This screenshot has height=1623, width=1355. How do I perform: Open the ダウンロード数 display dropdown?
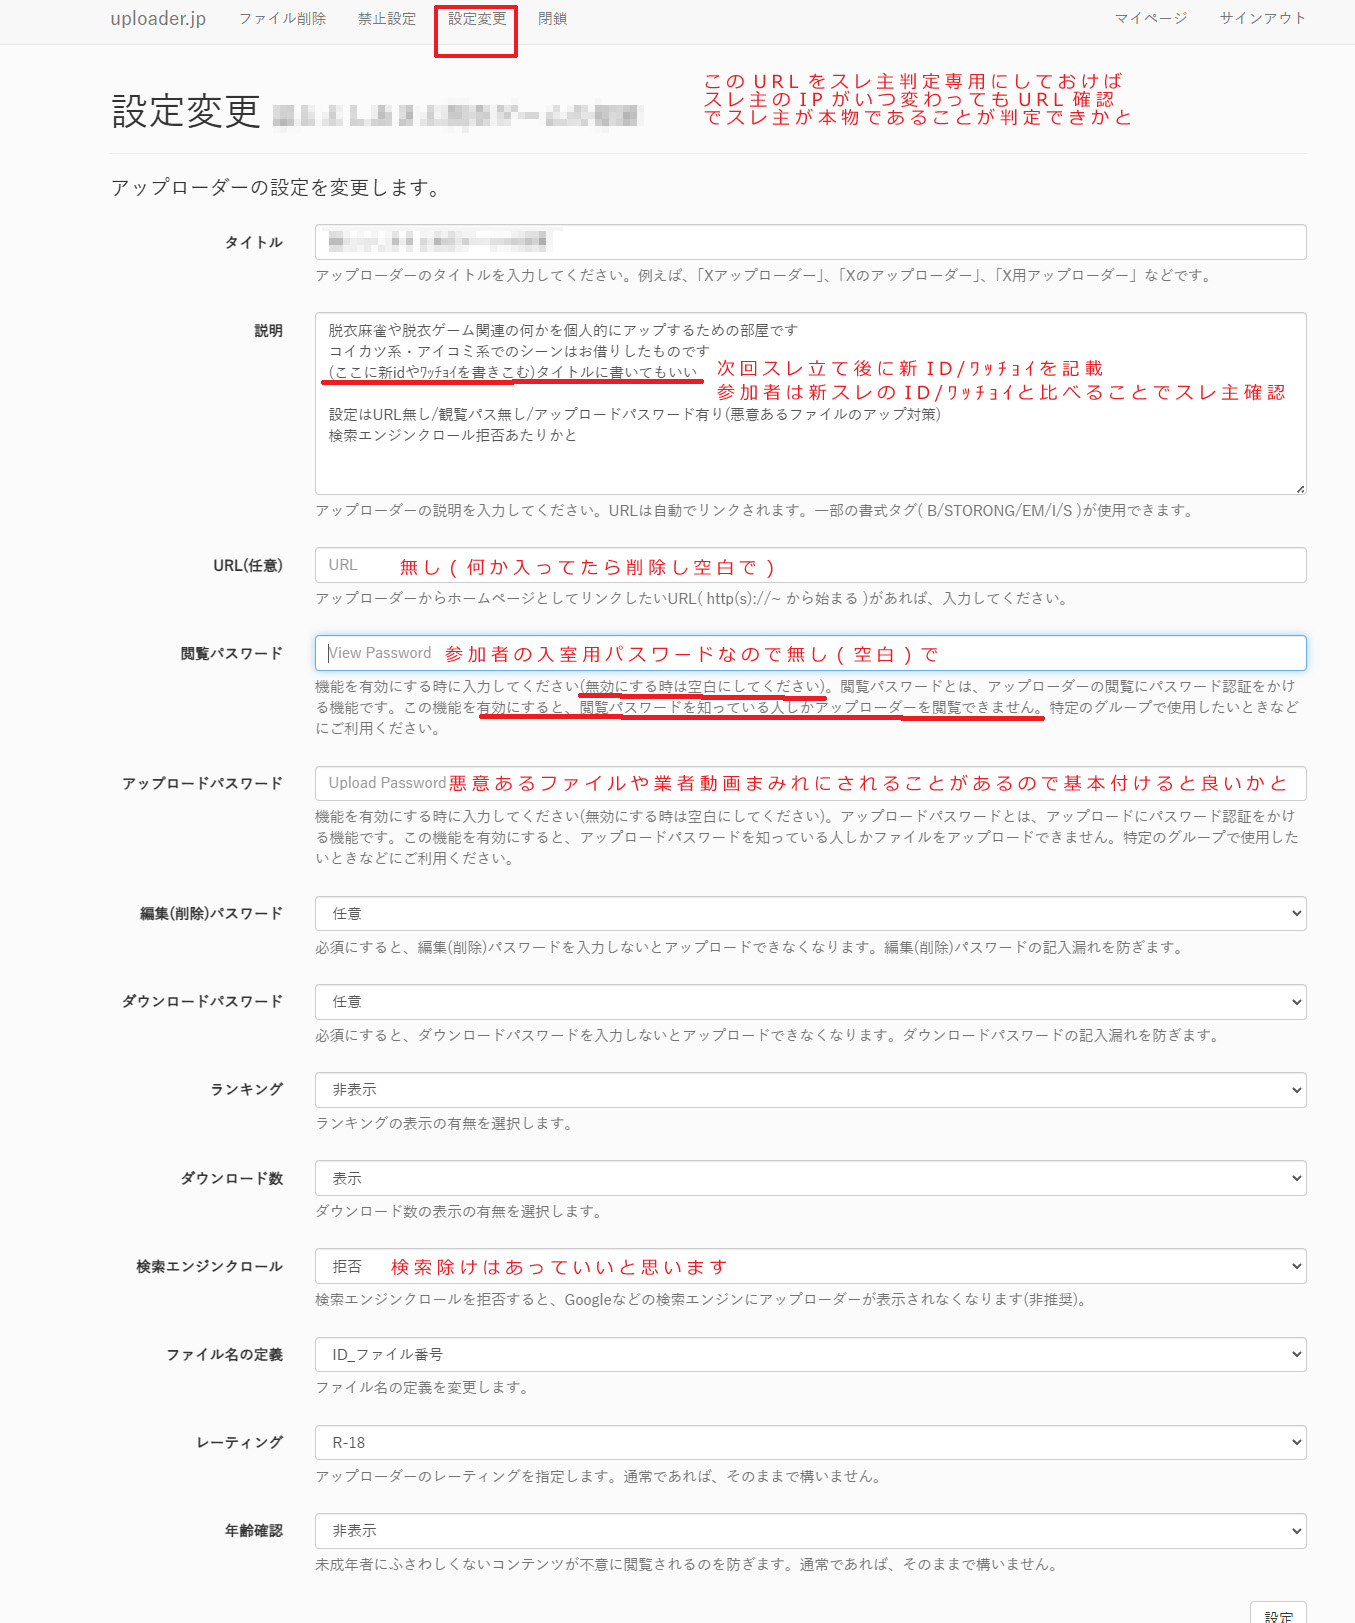tap(810, 1179)
